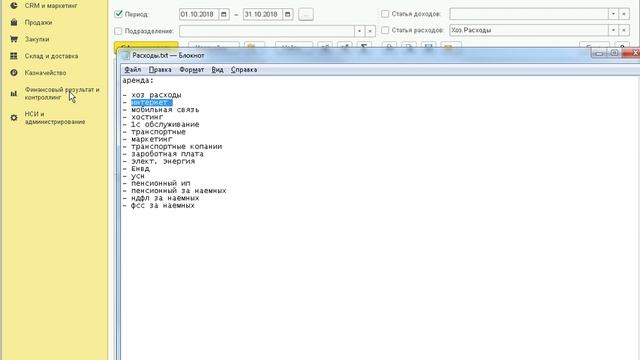This screenshot has width=640, height=360.
Task: Clear the Подразделение field with its x button
Action: click(x=370, y=31)
